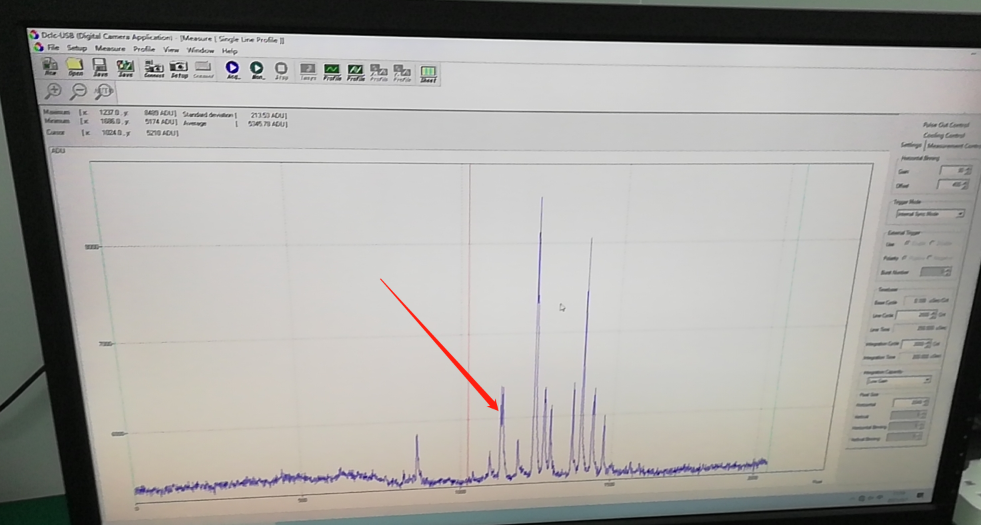Click the Stop acquisition icon
The height and width of the screenshot is (525, 981).
[281, 70]
